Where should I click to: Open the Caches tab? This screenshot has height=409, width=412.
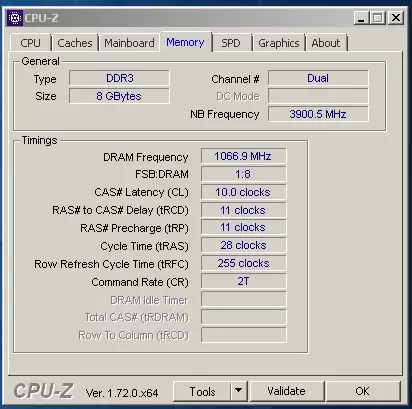pos(75,43)
